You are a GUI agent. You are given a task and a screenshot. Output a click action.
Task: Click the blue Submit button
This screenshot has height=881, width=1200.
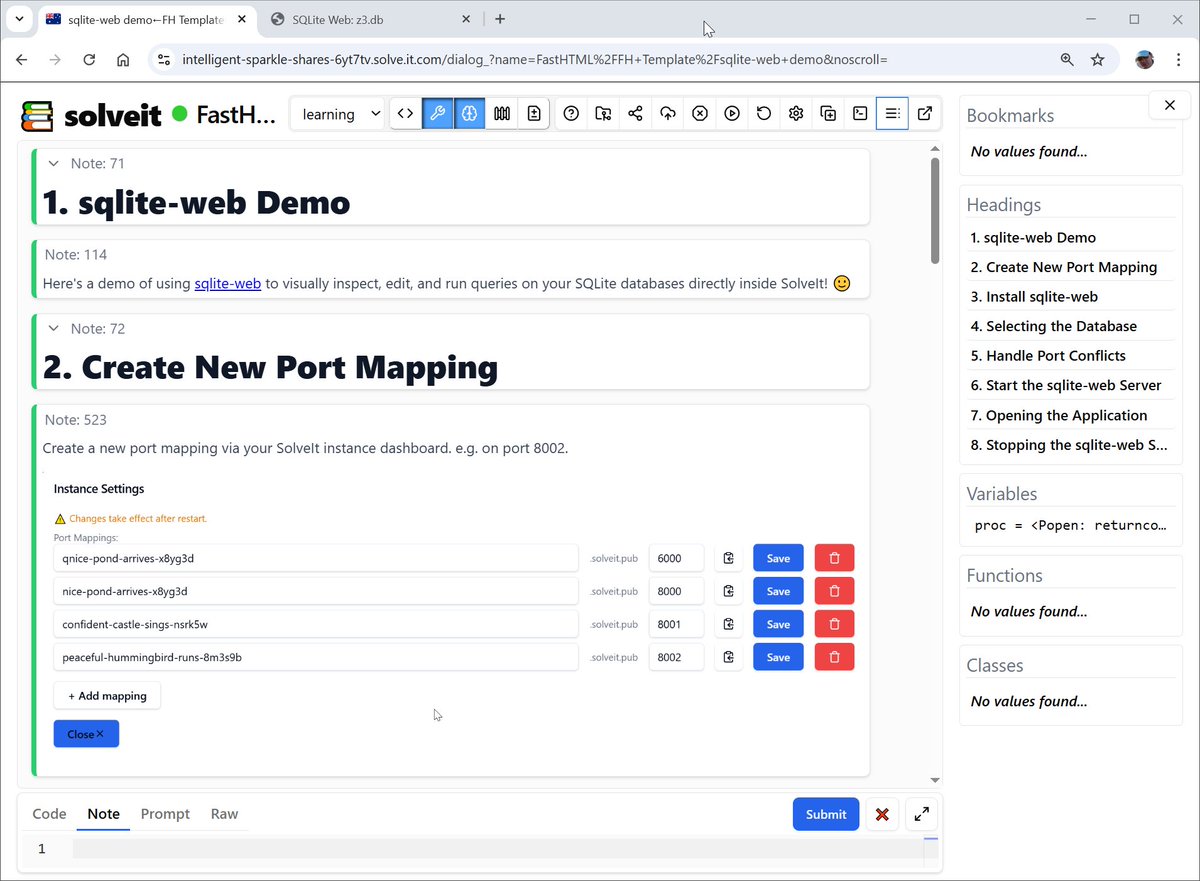point(826,814)
